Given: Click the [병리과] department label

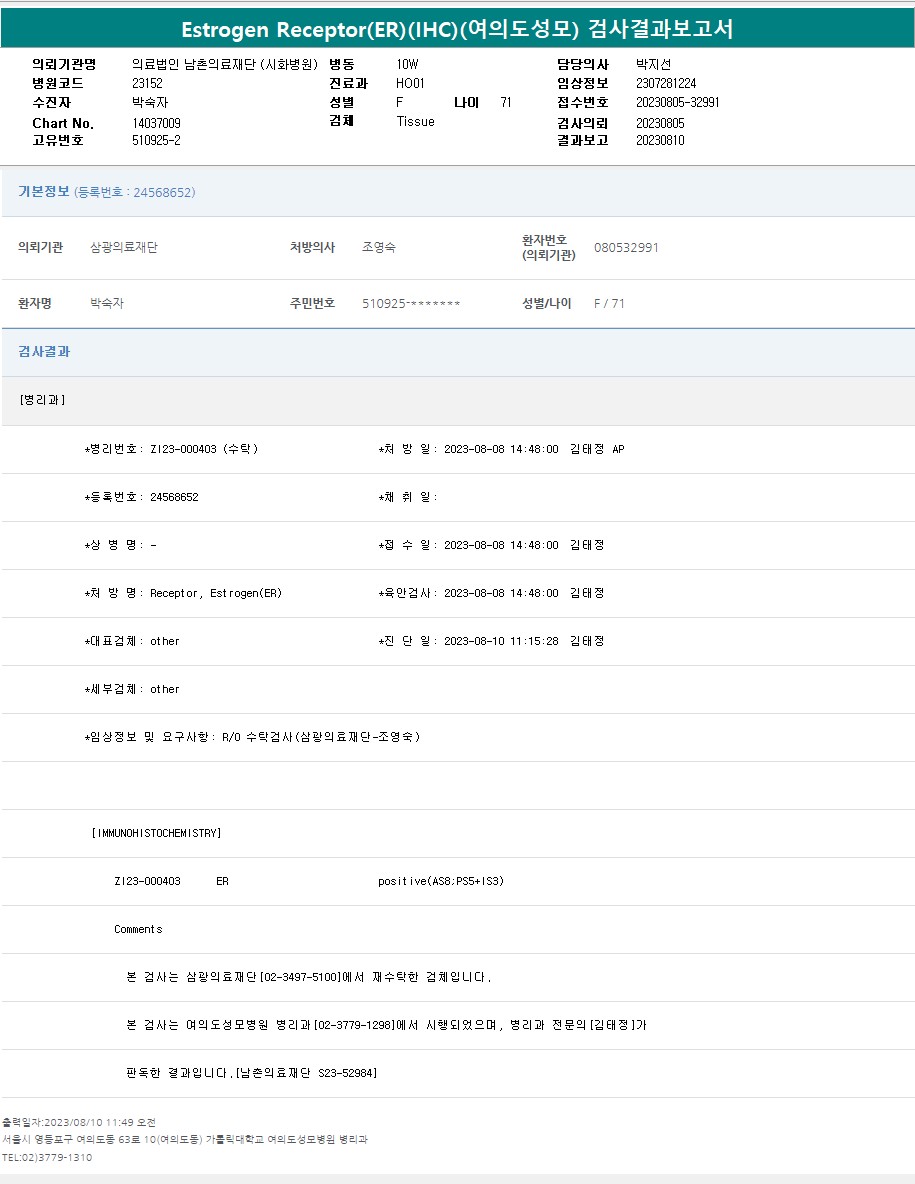Looking at the screenshot, I should (42, 400).
